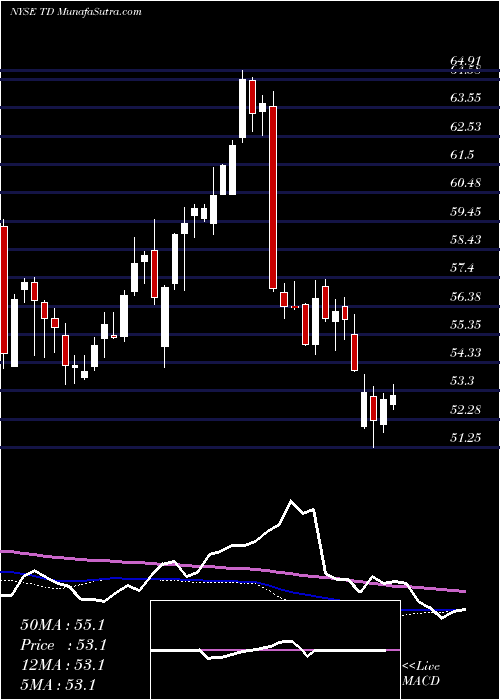This screenshot has height=700, width=500.
Task: Click the NYSE TD MunafaSutra.com title text
Action: click(x=75, y=12)
